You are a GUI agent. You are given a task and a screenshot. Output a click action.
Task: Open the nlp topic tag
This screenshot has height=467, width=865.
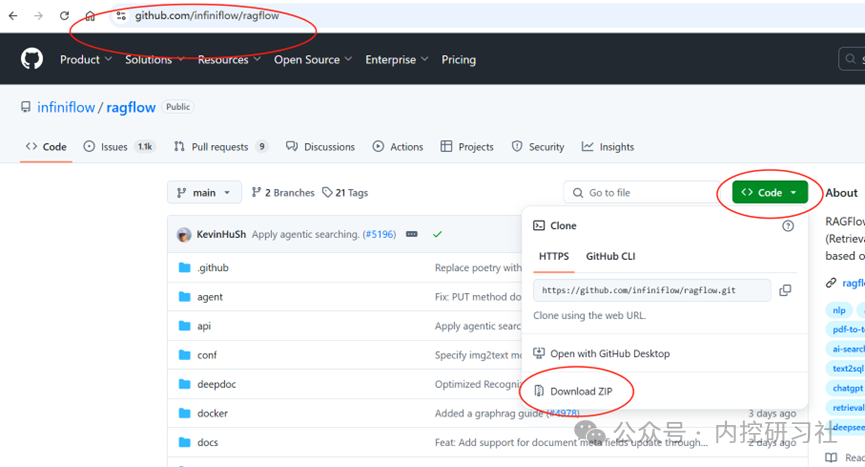point(839,310)
